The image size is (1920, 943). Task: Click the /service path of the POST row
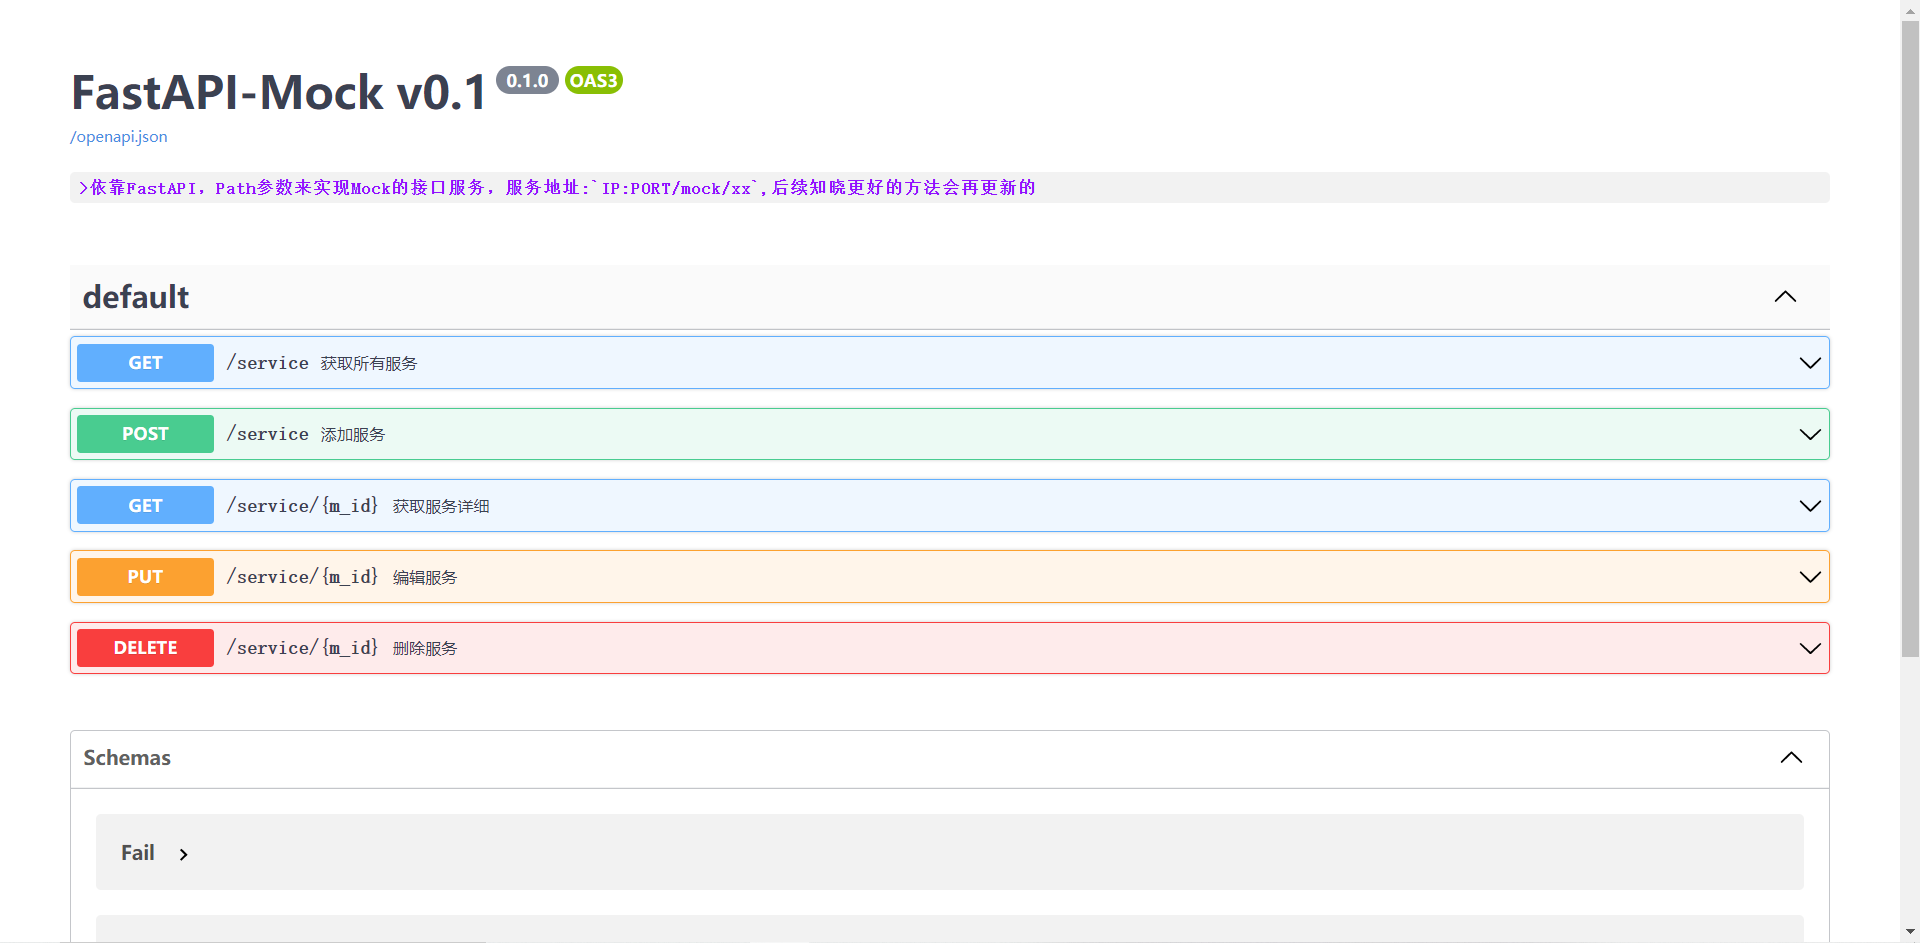pyautogui.click(x=267, y=434)
